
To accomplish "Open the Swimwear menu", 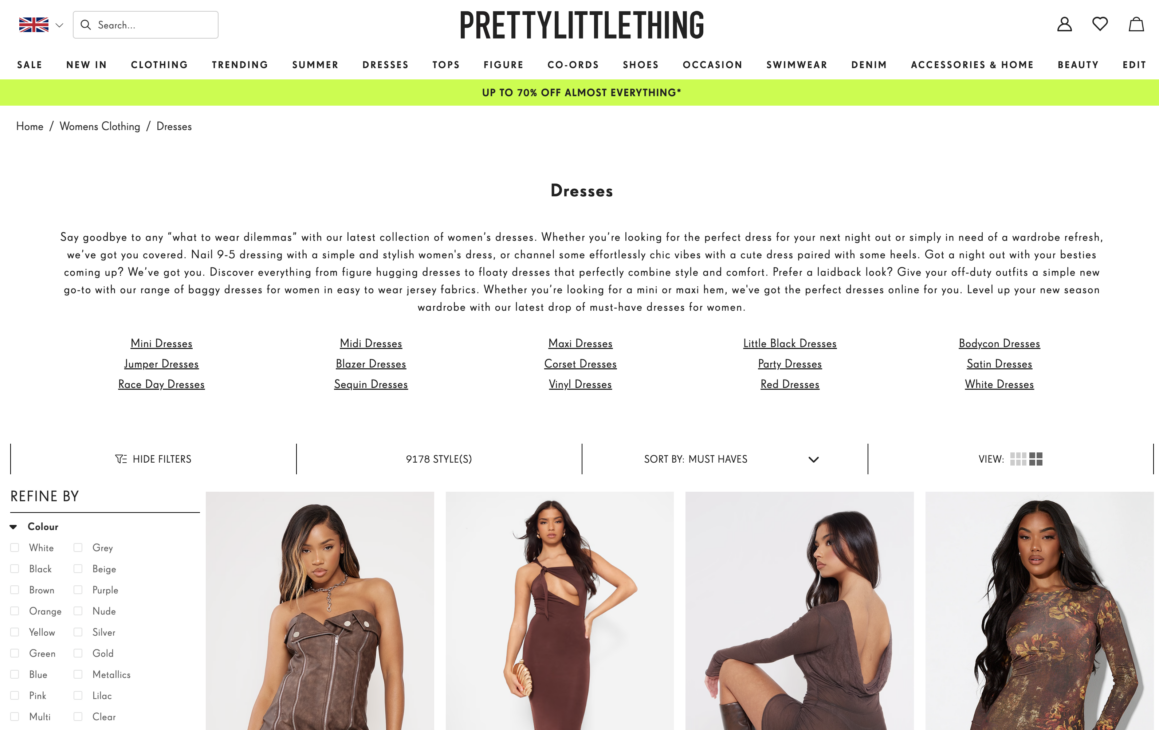I will [796, 65].
